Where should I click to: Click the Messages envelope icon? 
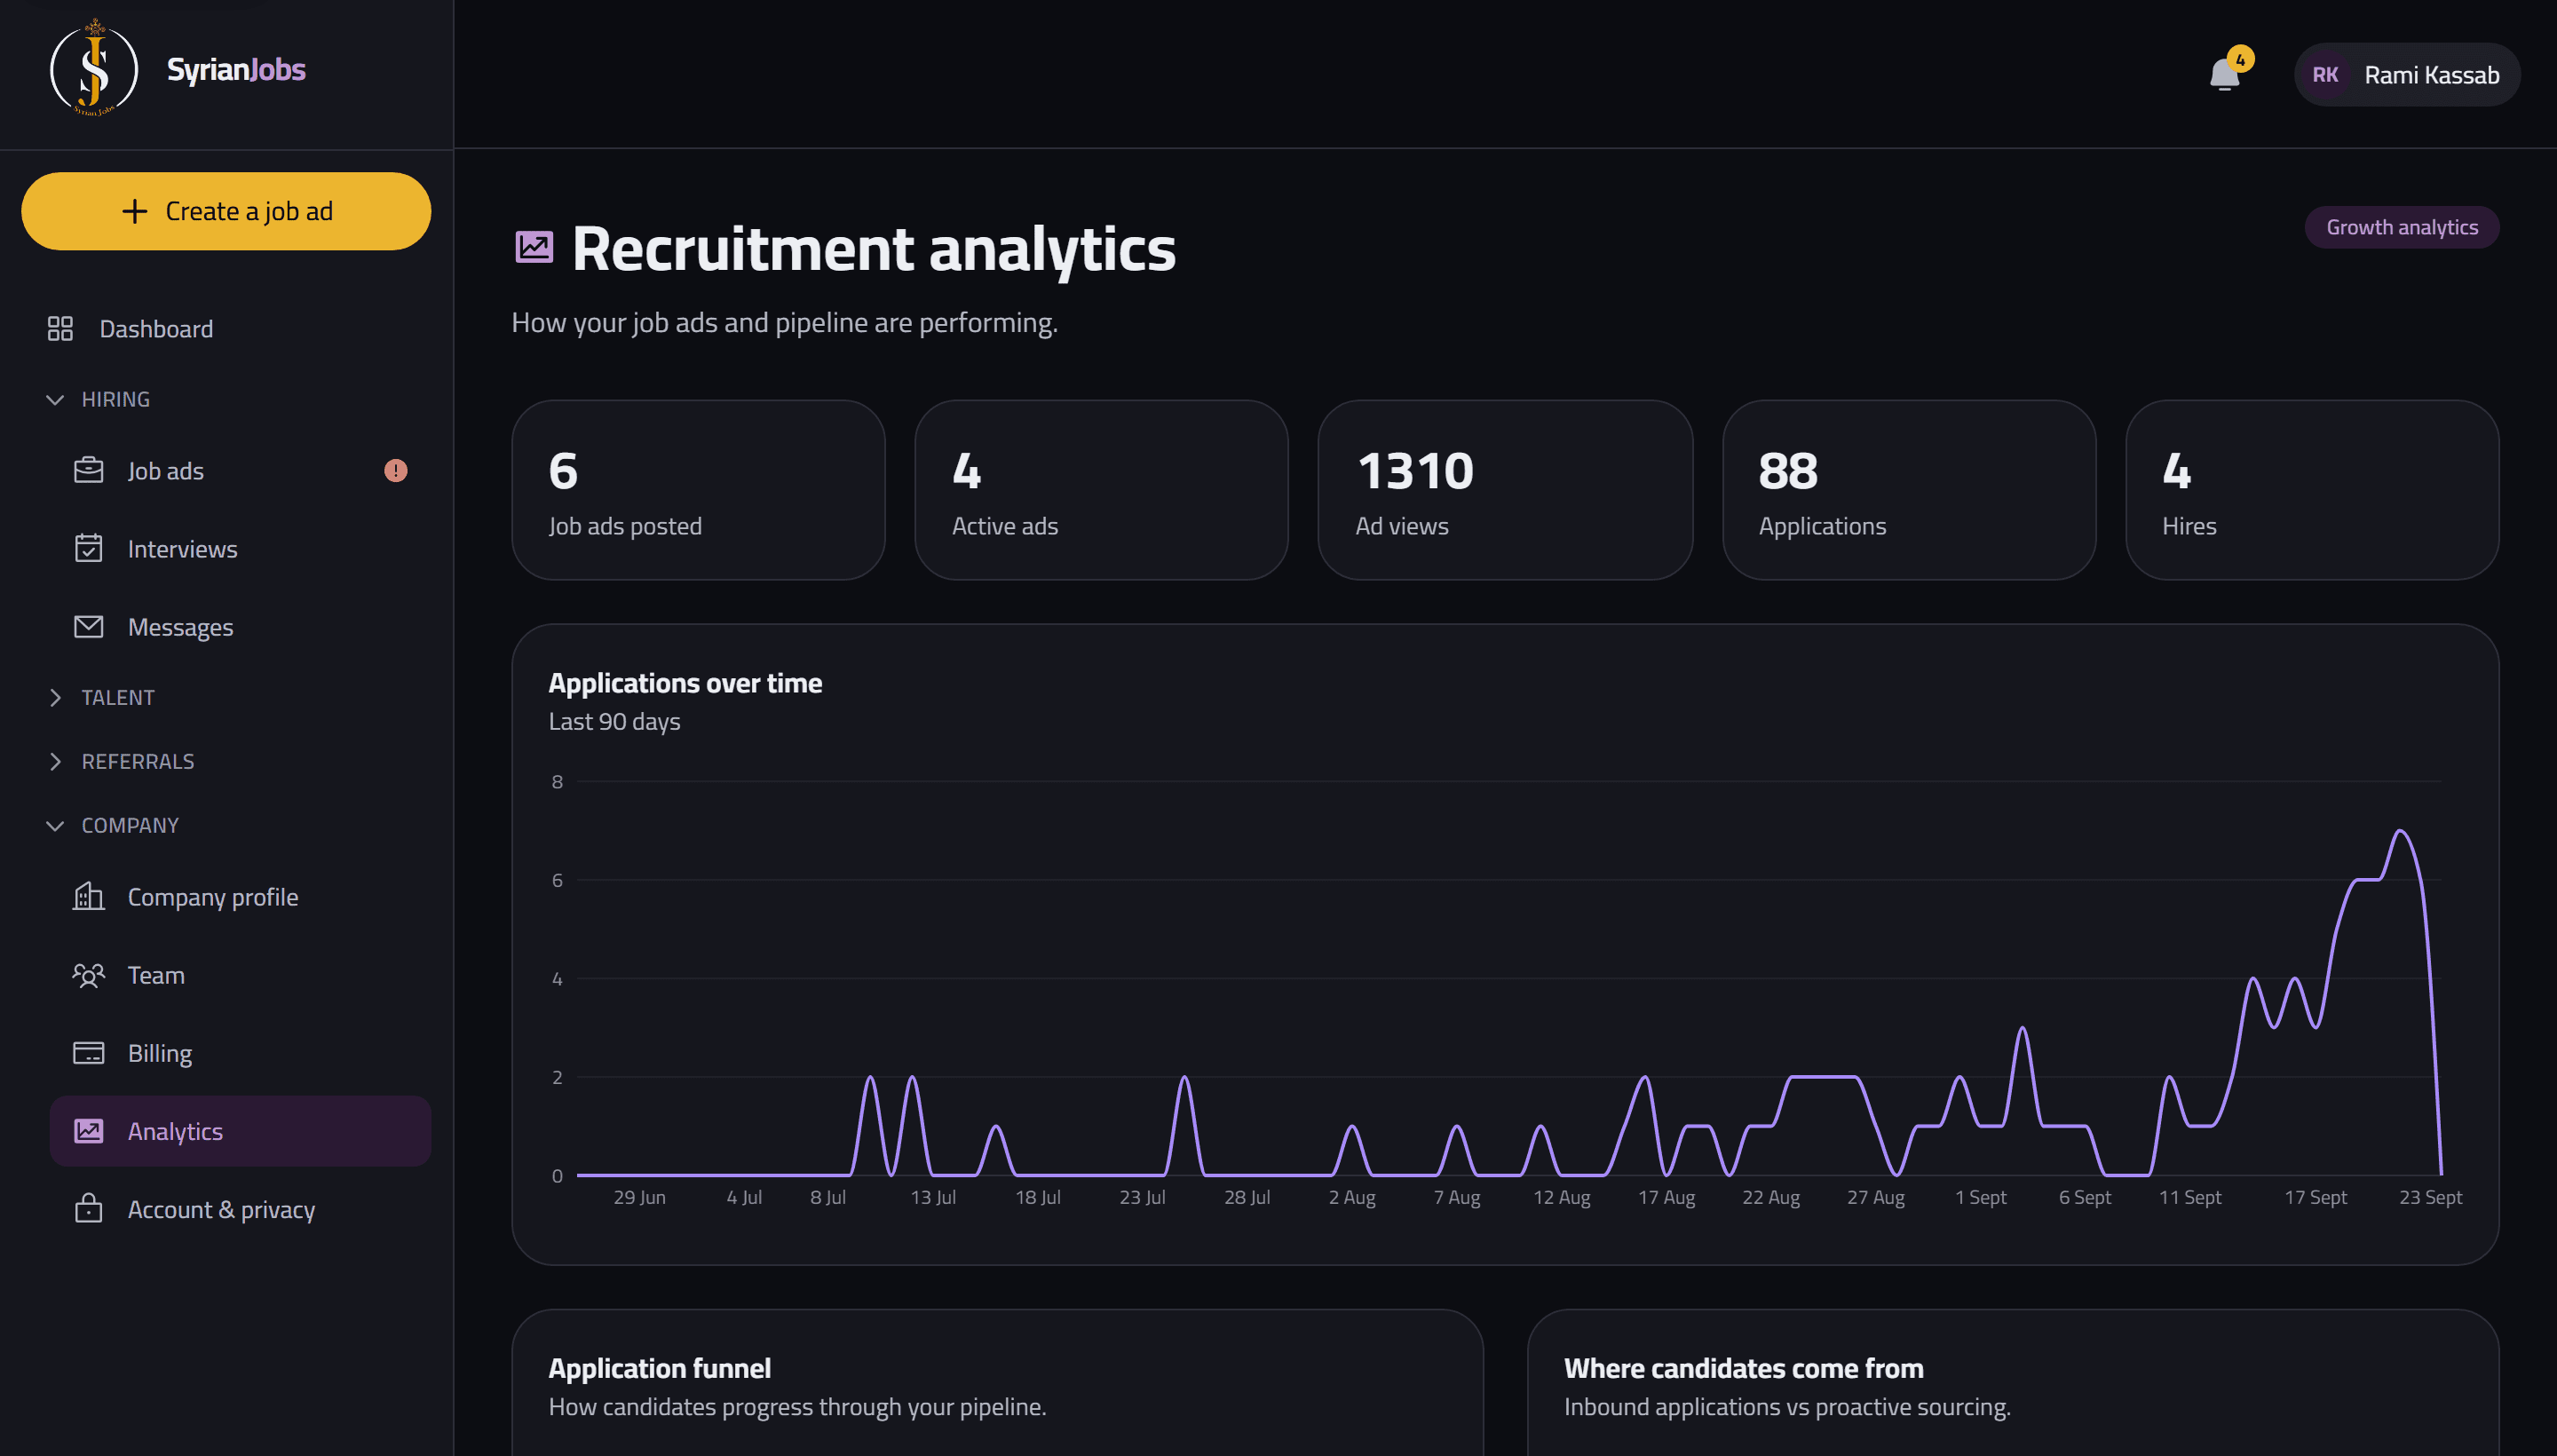89,627
